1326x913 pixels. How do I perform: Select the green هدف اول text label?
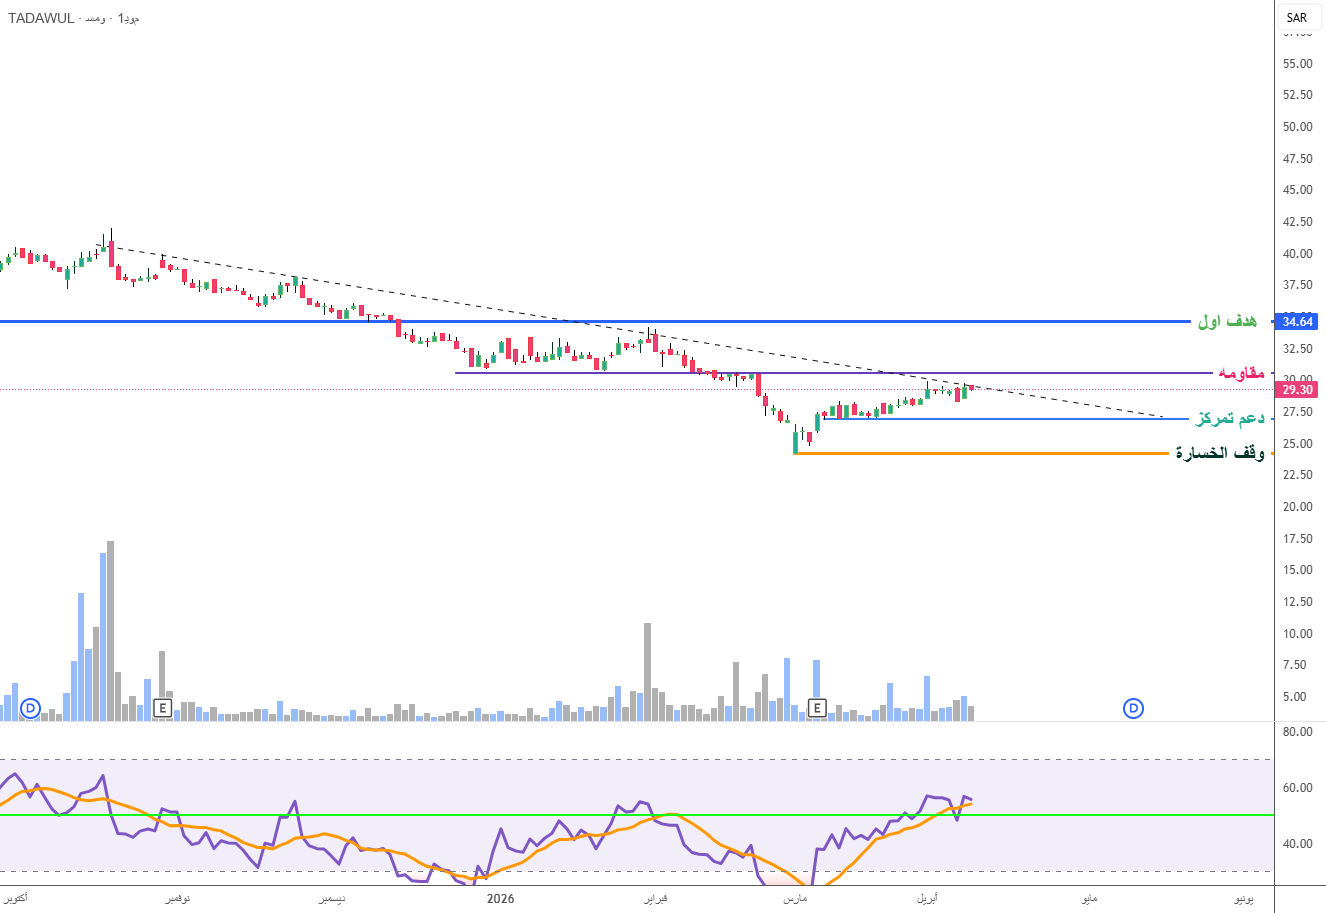pyautogui.click(x=1227, y=321)
